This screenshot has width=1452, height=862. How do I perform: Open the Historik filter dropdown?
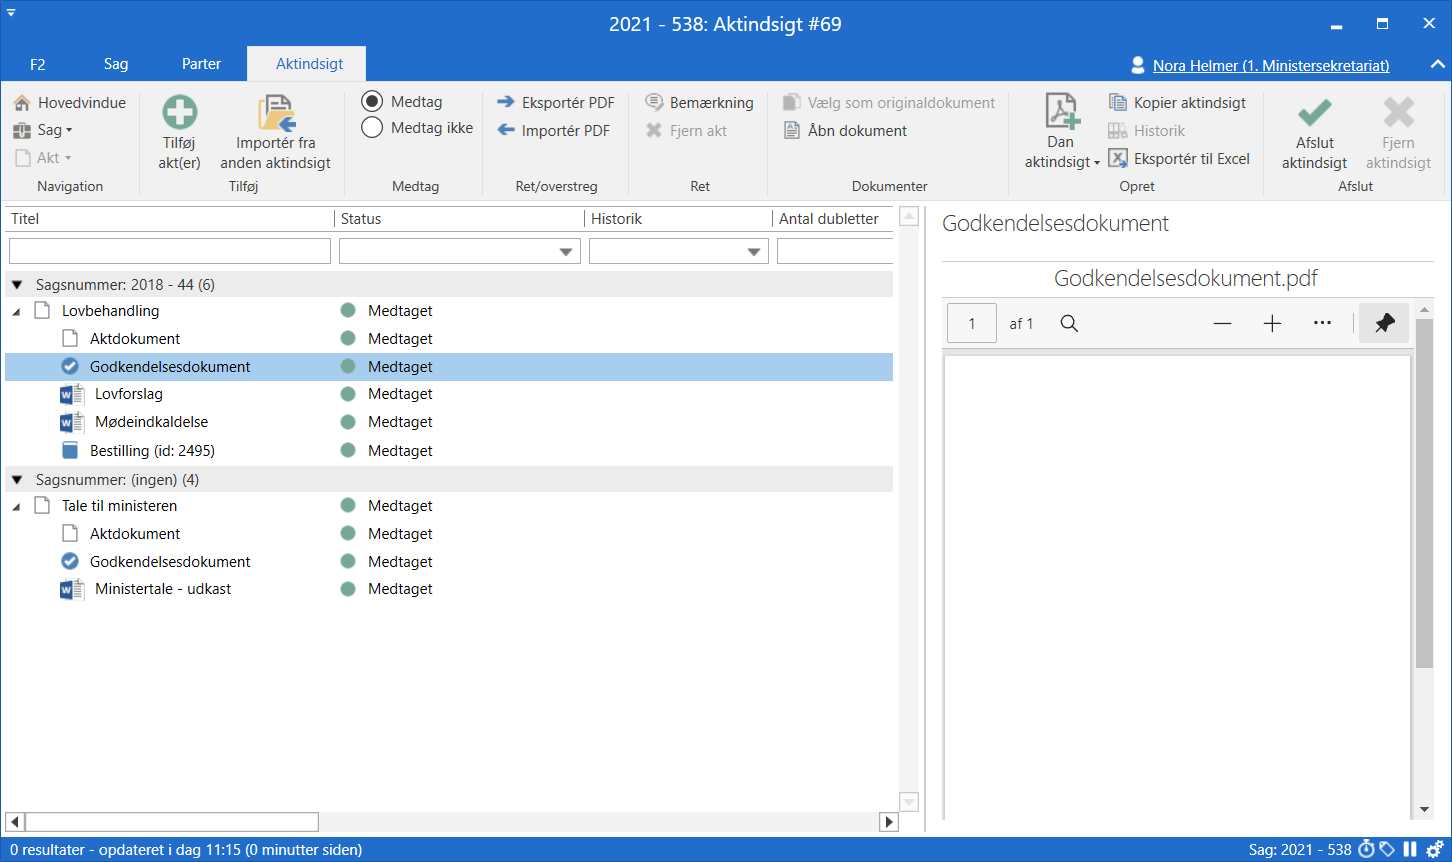(755, 252)
